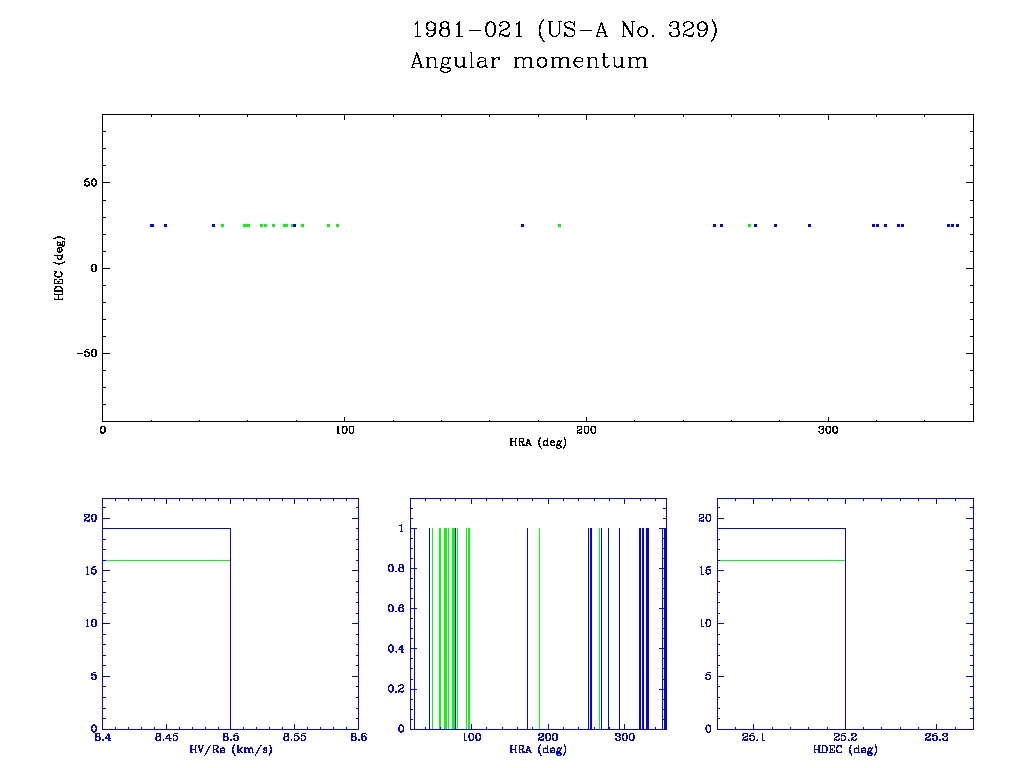Click the 'HRA (deg)' label under the top plot
1024x768 pixels.
coord(538,441)
